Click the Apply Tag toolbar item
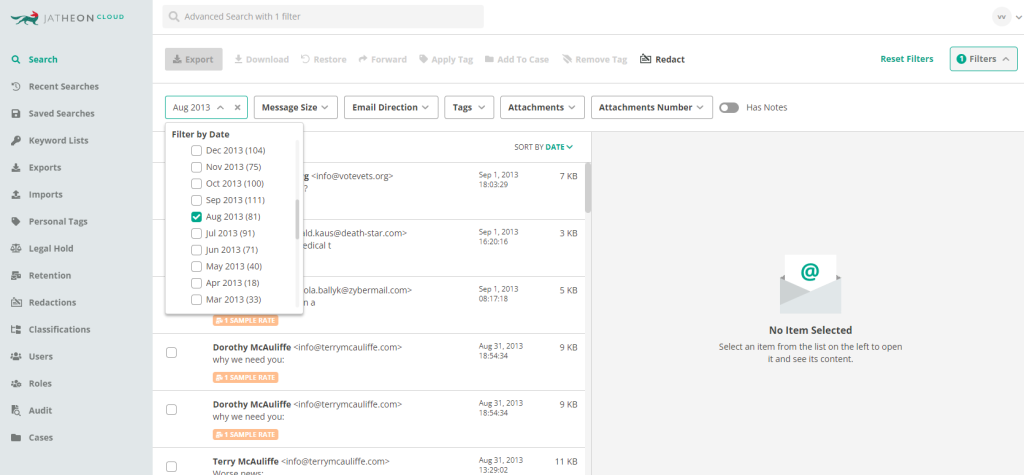 click(446, 59)
